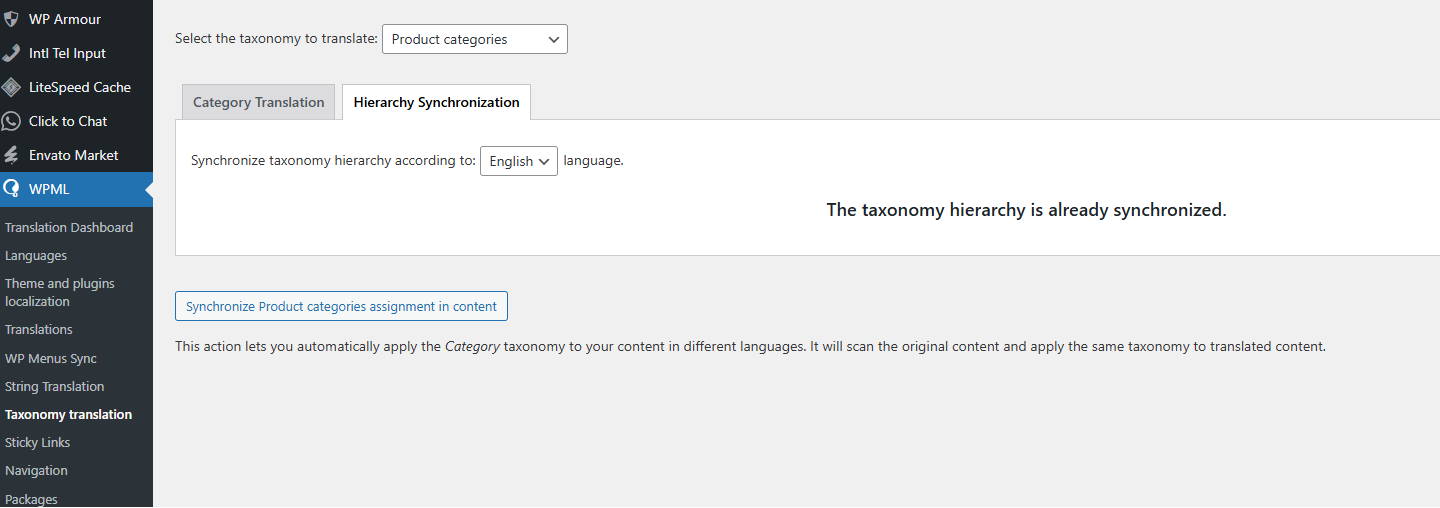
Task: Click the LiteSpeed Cache diamond icon
Action: (x=12, y=87)
